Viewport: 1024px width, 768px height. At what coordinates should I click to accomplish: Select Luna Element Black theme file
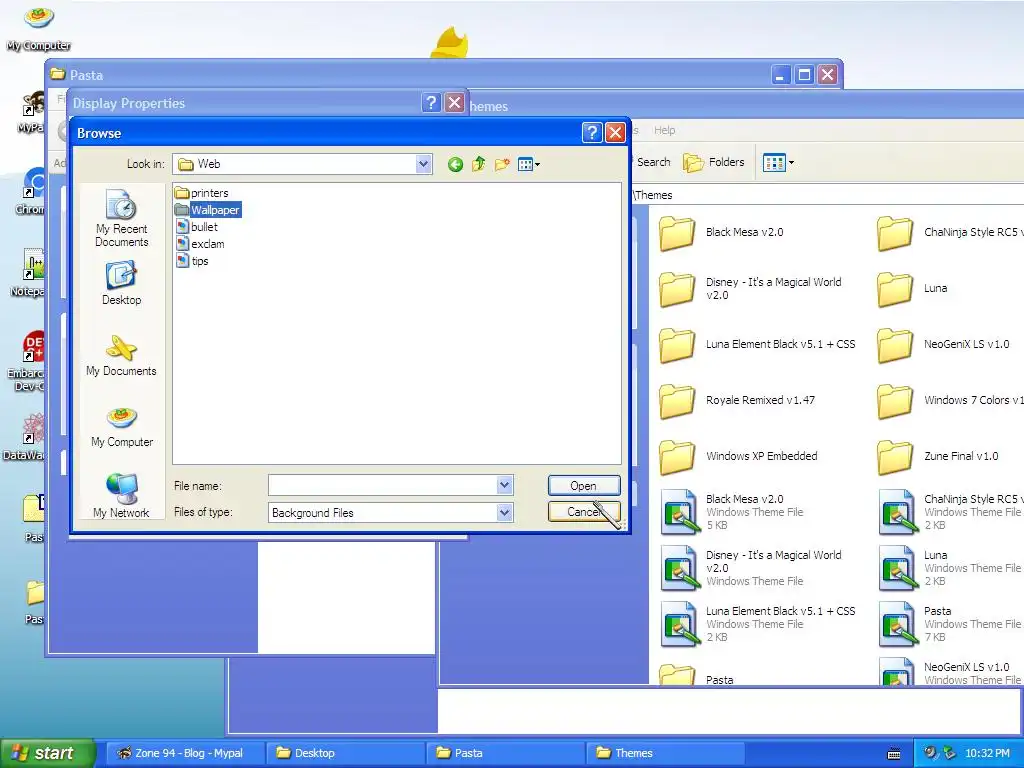point(758,624)
